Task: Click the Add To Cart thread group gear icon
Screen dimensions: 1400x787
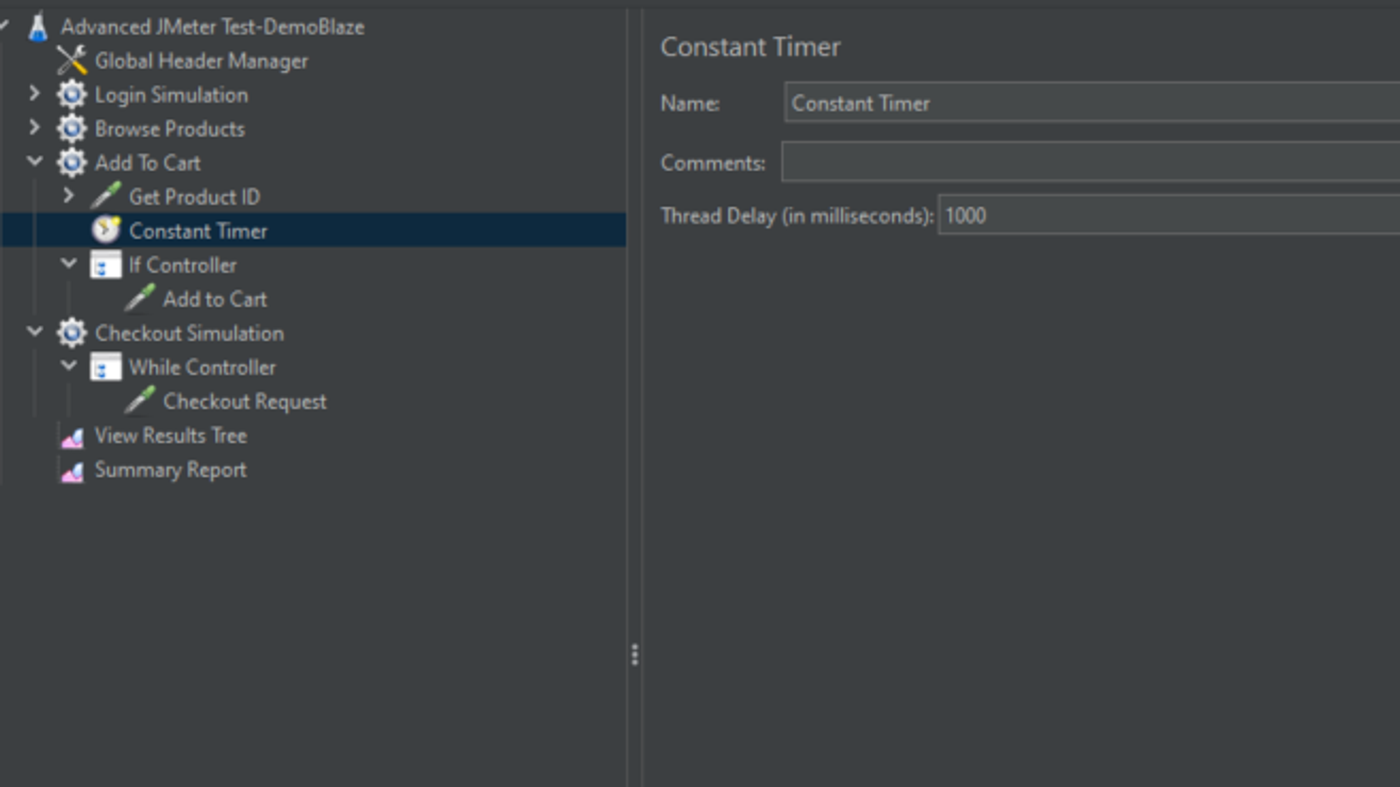Action: click(x=72, y=163)
